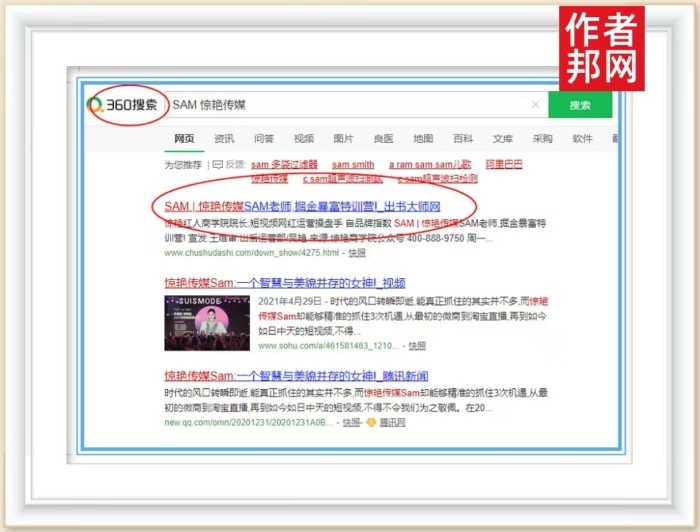Open the 地图 tab
This screenshot has width=700, height=532.
(x=423, y=139)
